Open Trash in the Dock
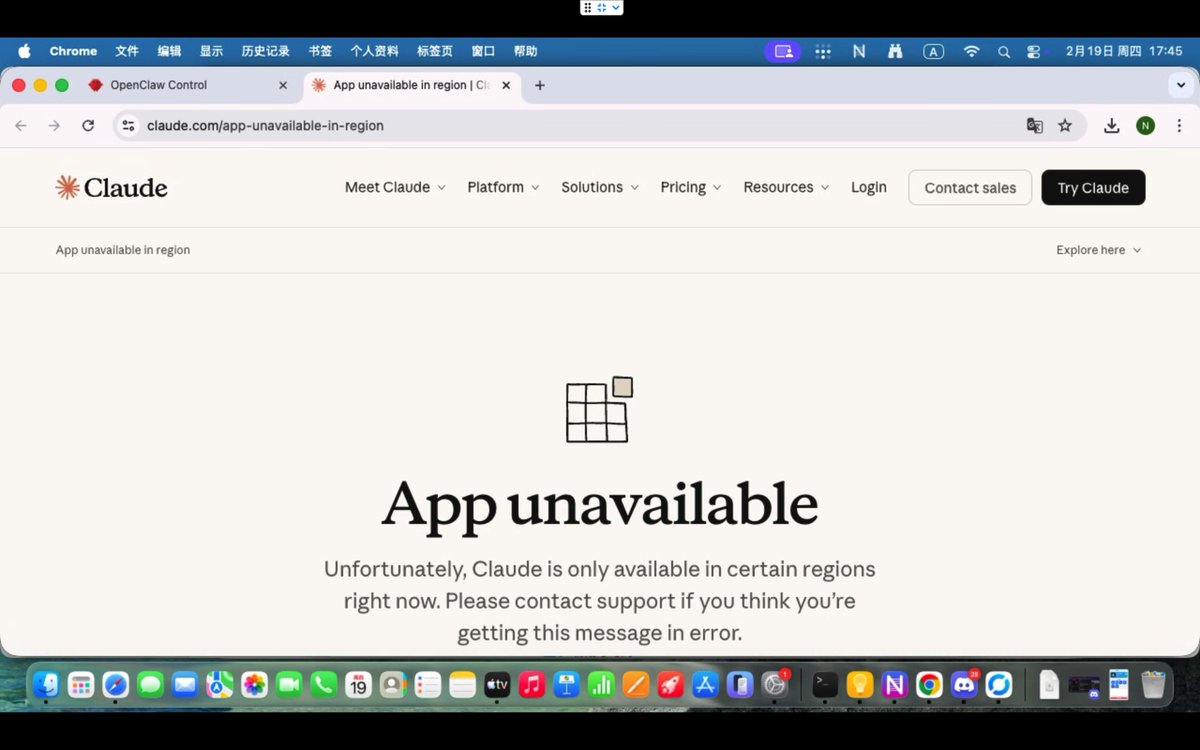The width and height of the screenshot is (1200, 750). tap(1153, 684)
